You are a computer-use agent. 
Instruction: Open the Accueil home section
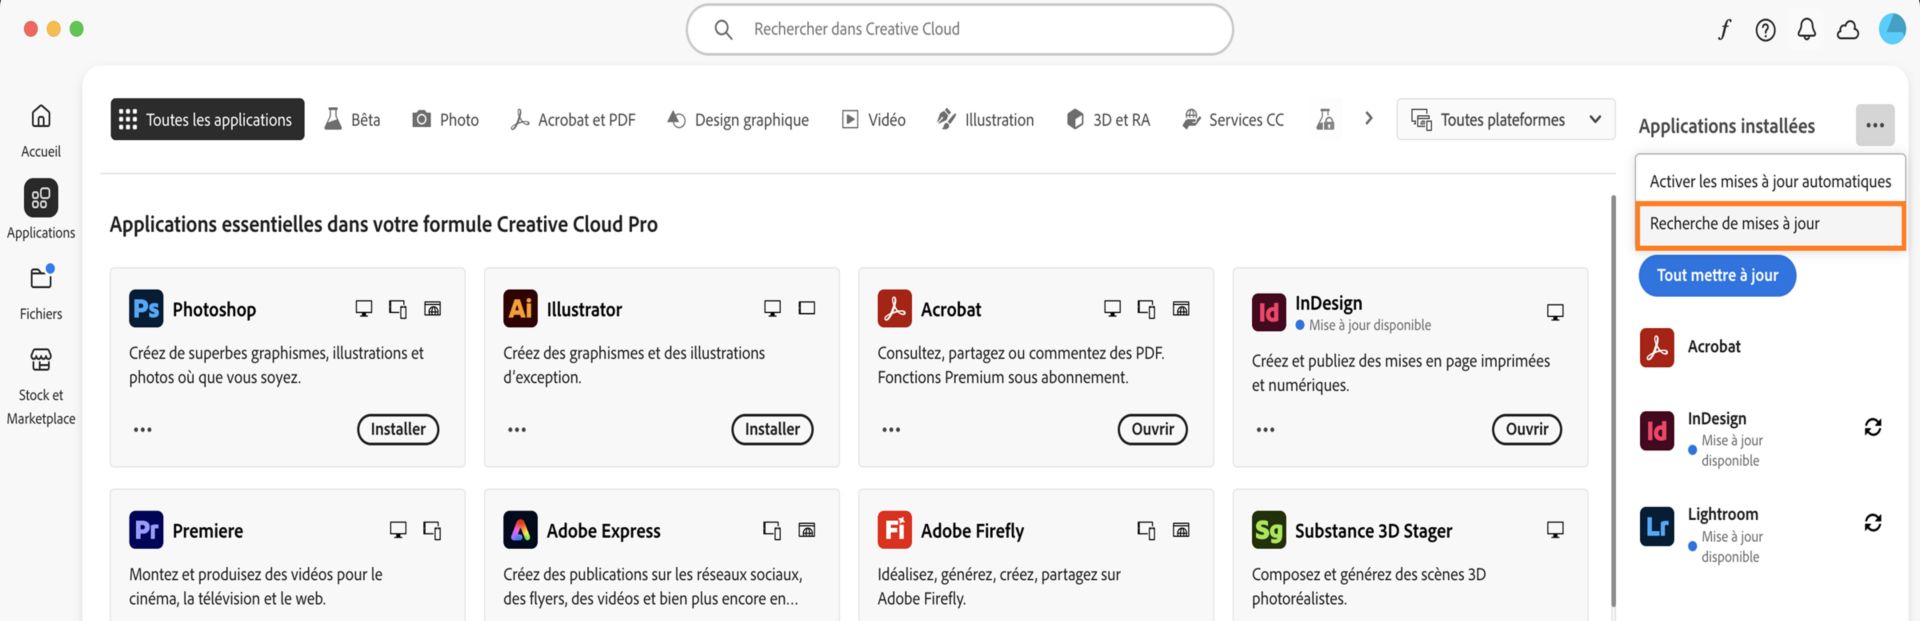(41, 131)
